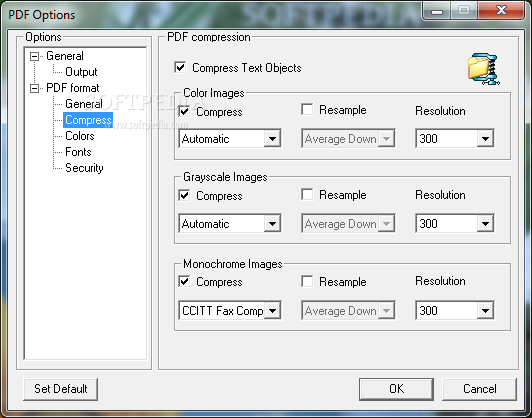Collapse the top General tree node
The width and height of the screenshot is (532, 418).
point(34,56)
